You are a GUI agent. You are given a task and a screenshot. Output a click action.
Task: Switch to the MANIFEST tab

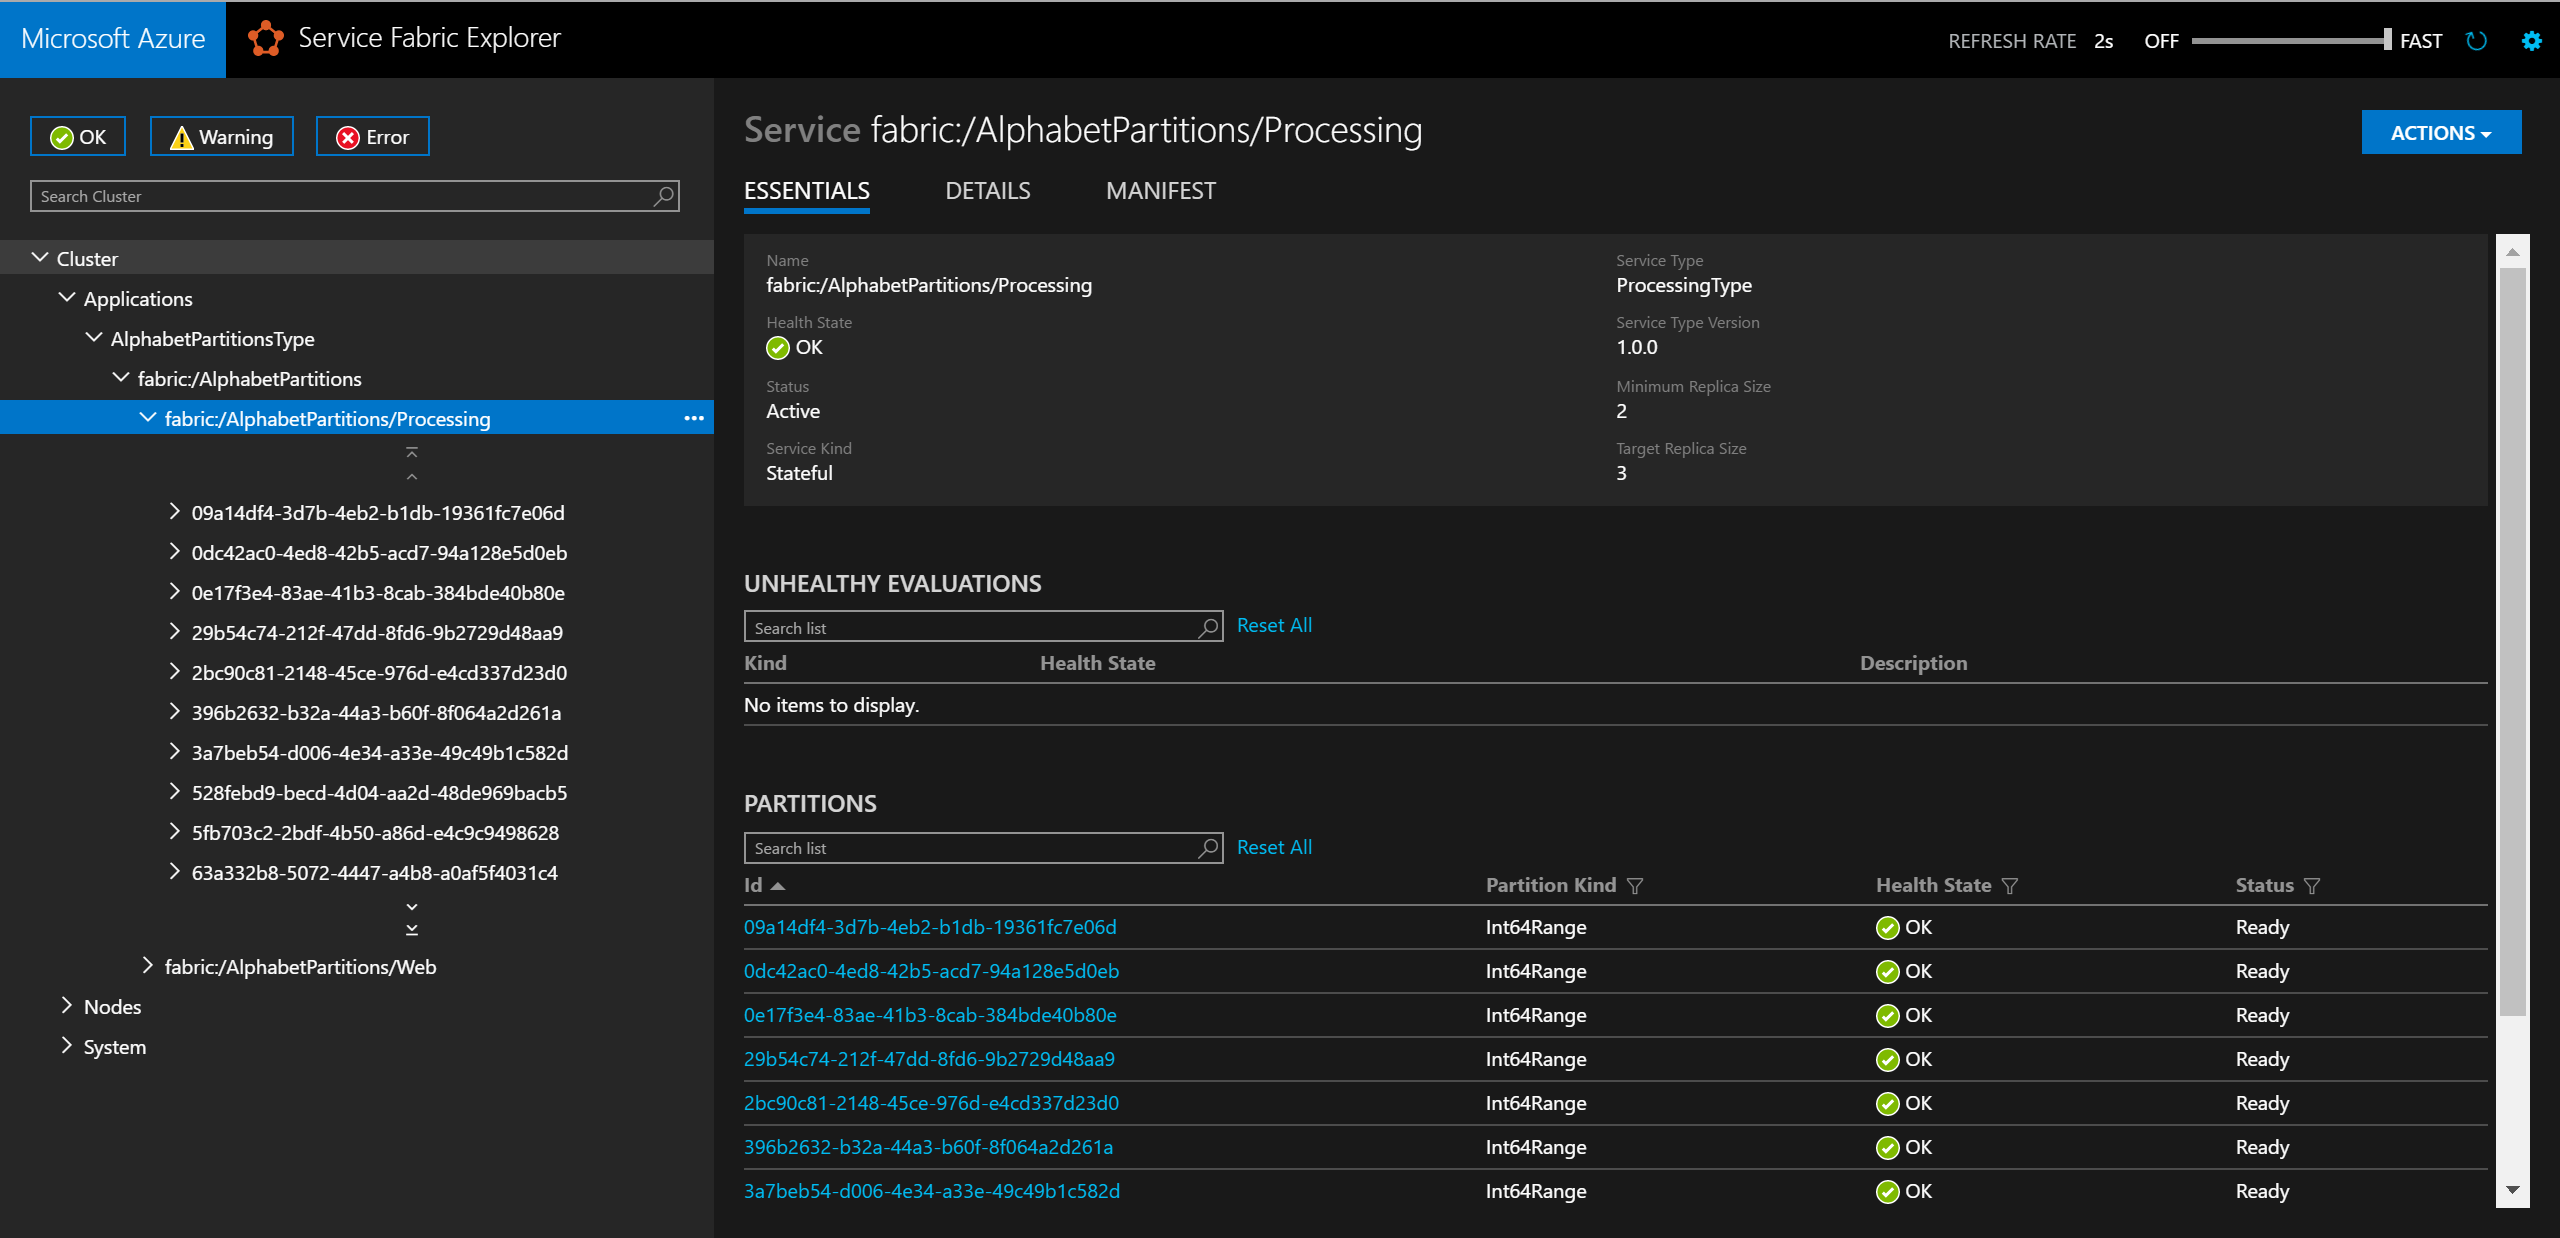point(1162,191)
